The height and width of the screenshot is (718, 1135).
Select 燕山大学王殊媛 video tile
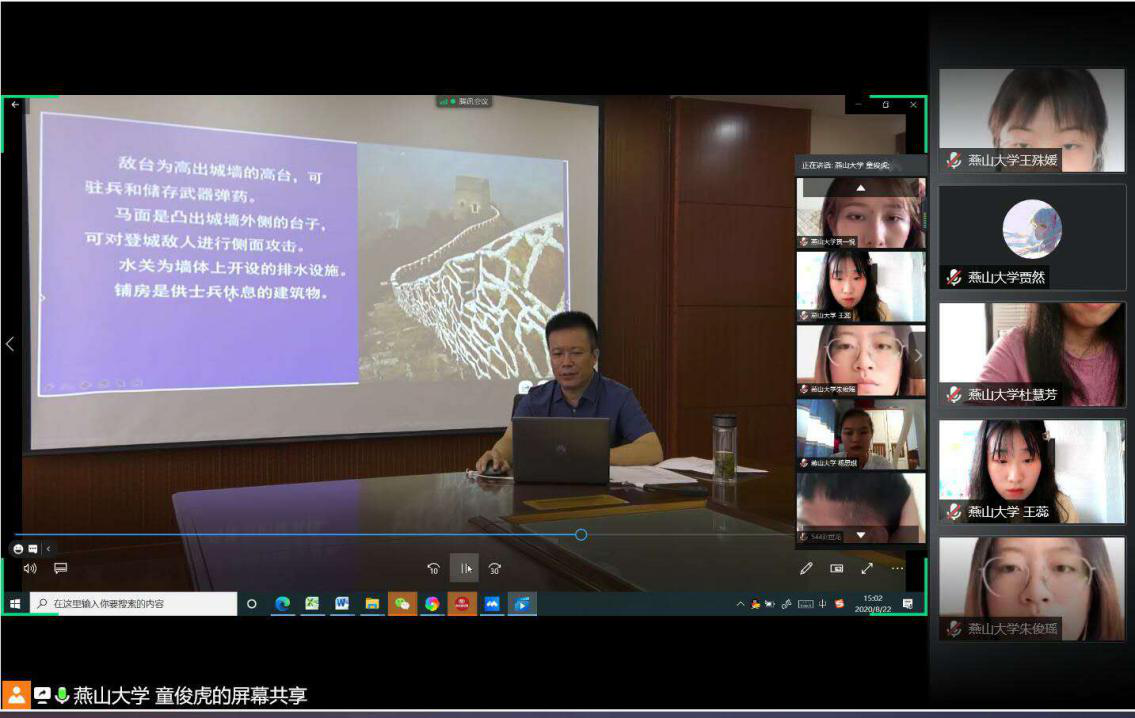pyautogui.click(x=1032, y=120)
